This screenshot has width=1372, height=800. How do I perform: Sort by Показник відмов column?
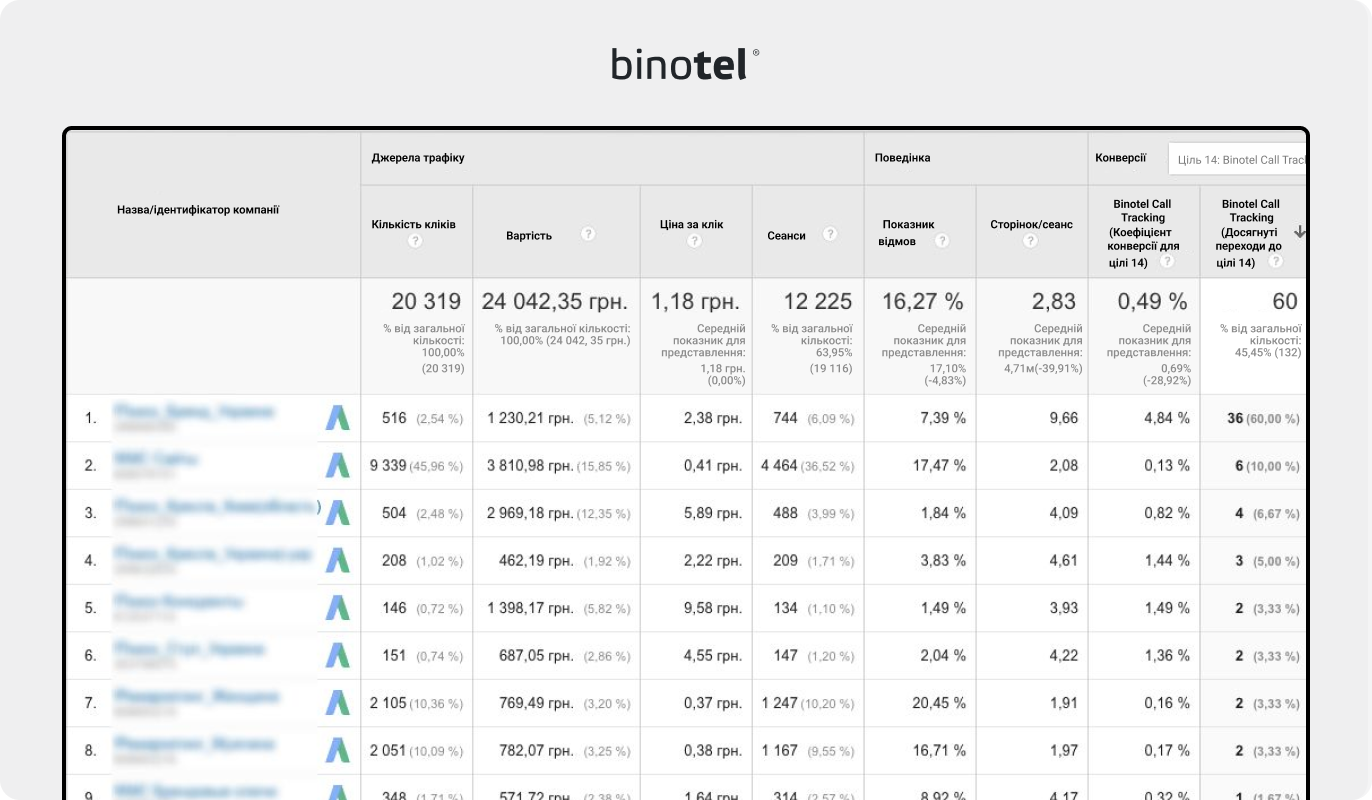click(908, 232)
